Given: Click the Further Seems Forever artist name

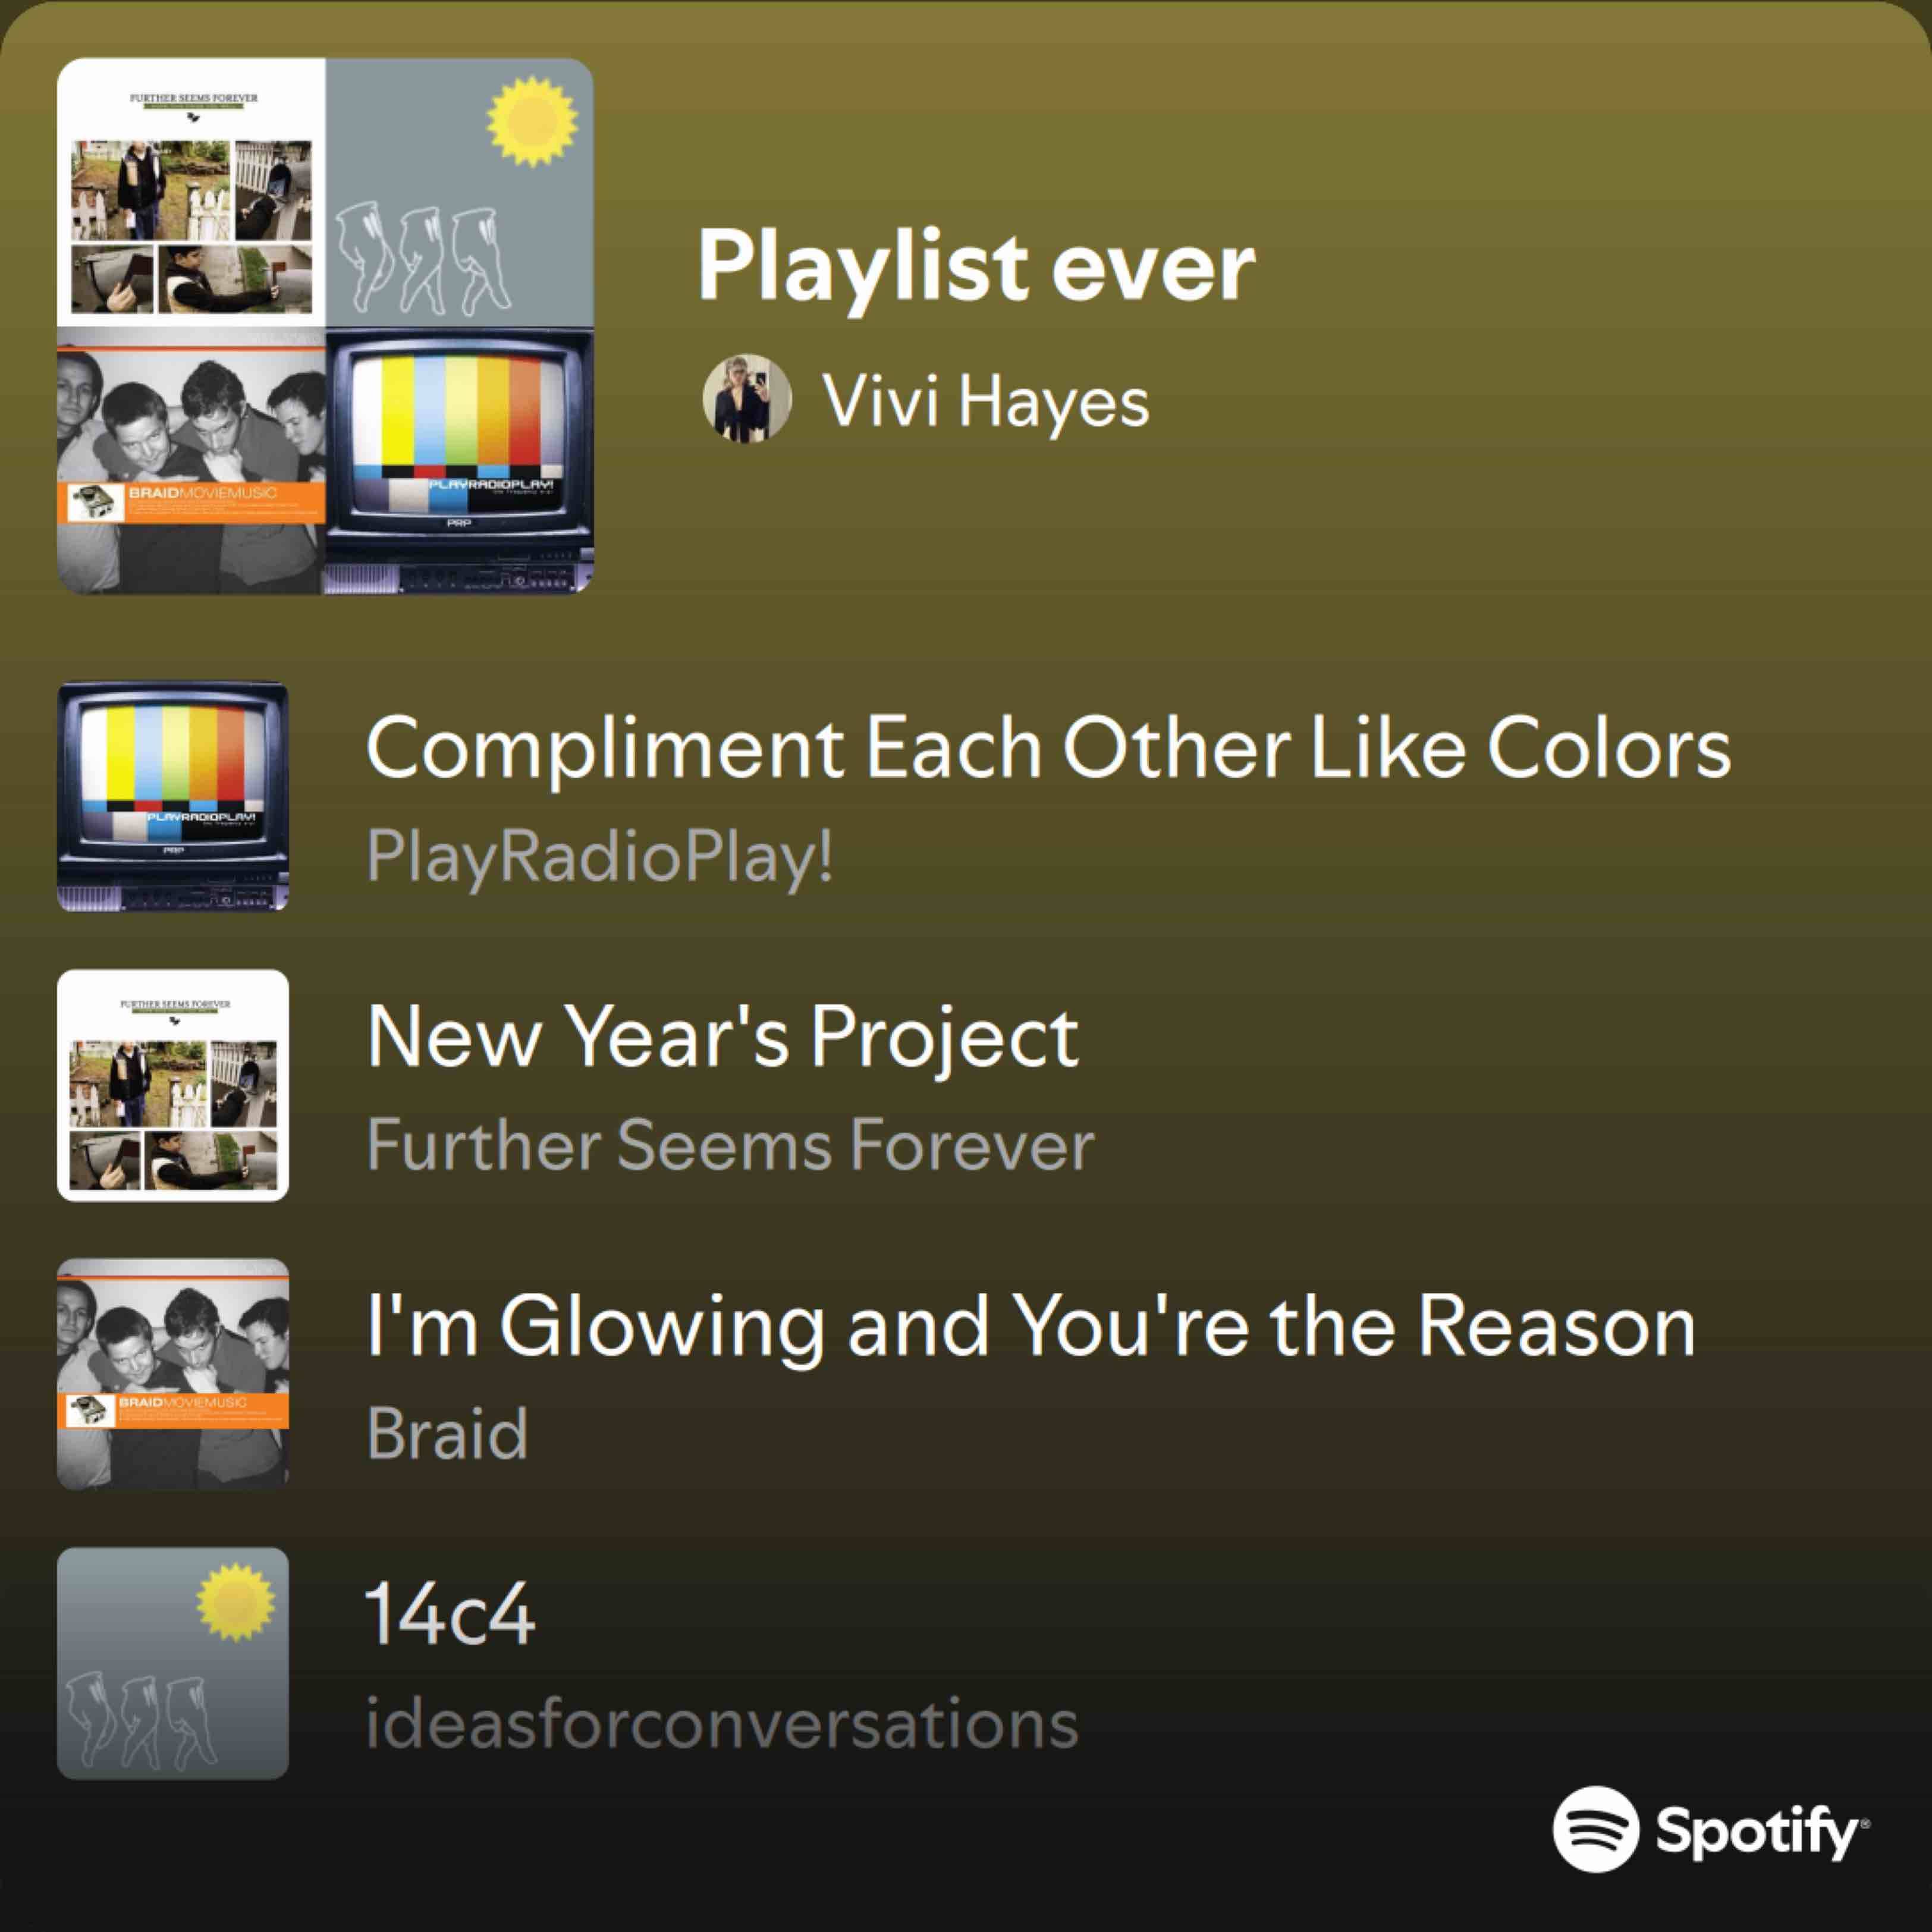Looking at the screenshot, I should pos(730,1144).
